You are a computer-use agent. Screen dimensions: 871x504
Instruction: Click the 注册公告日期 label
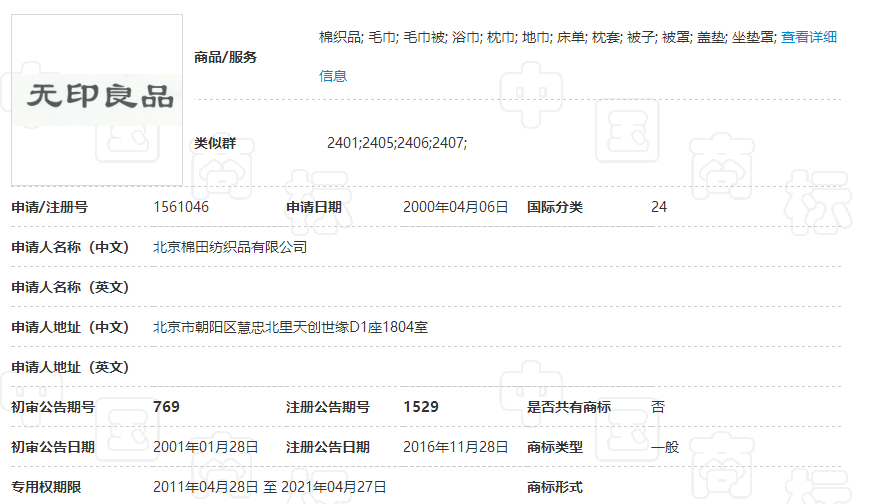pyautogui.click(x=328, y=447)
